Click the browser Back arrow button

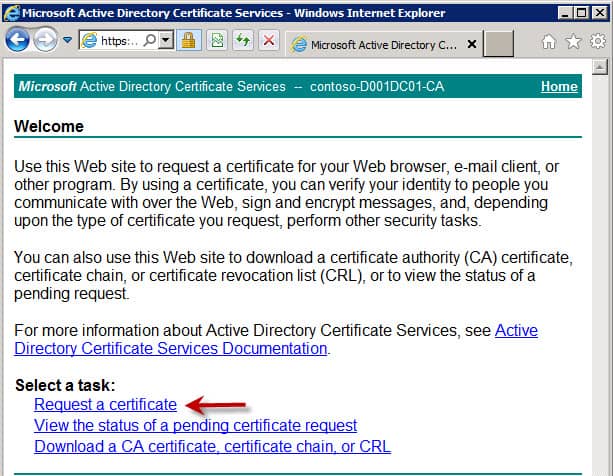17,39
